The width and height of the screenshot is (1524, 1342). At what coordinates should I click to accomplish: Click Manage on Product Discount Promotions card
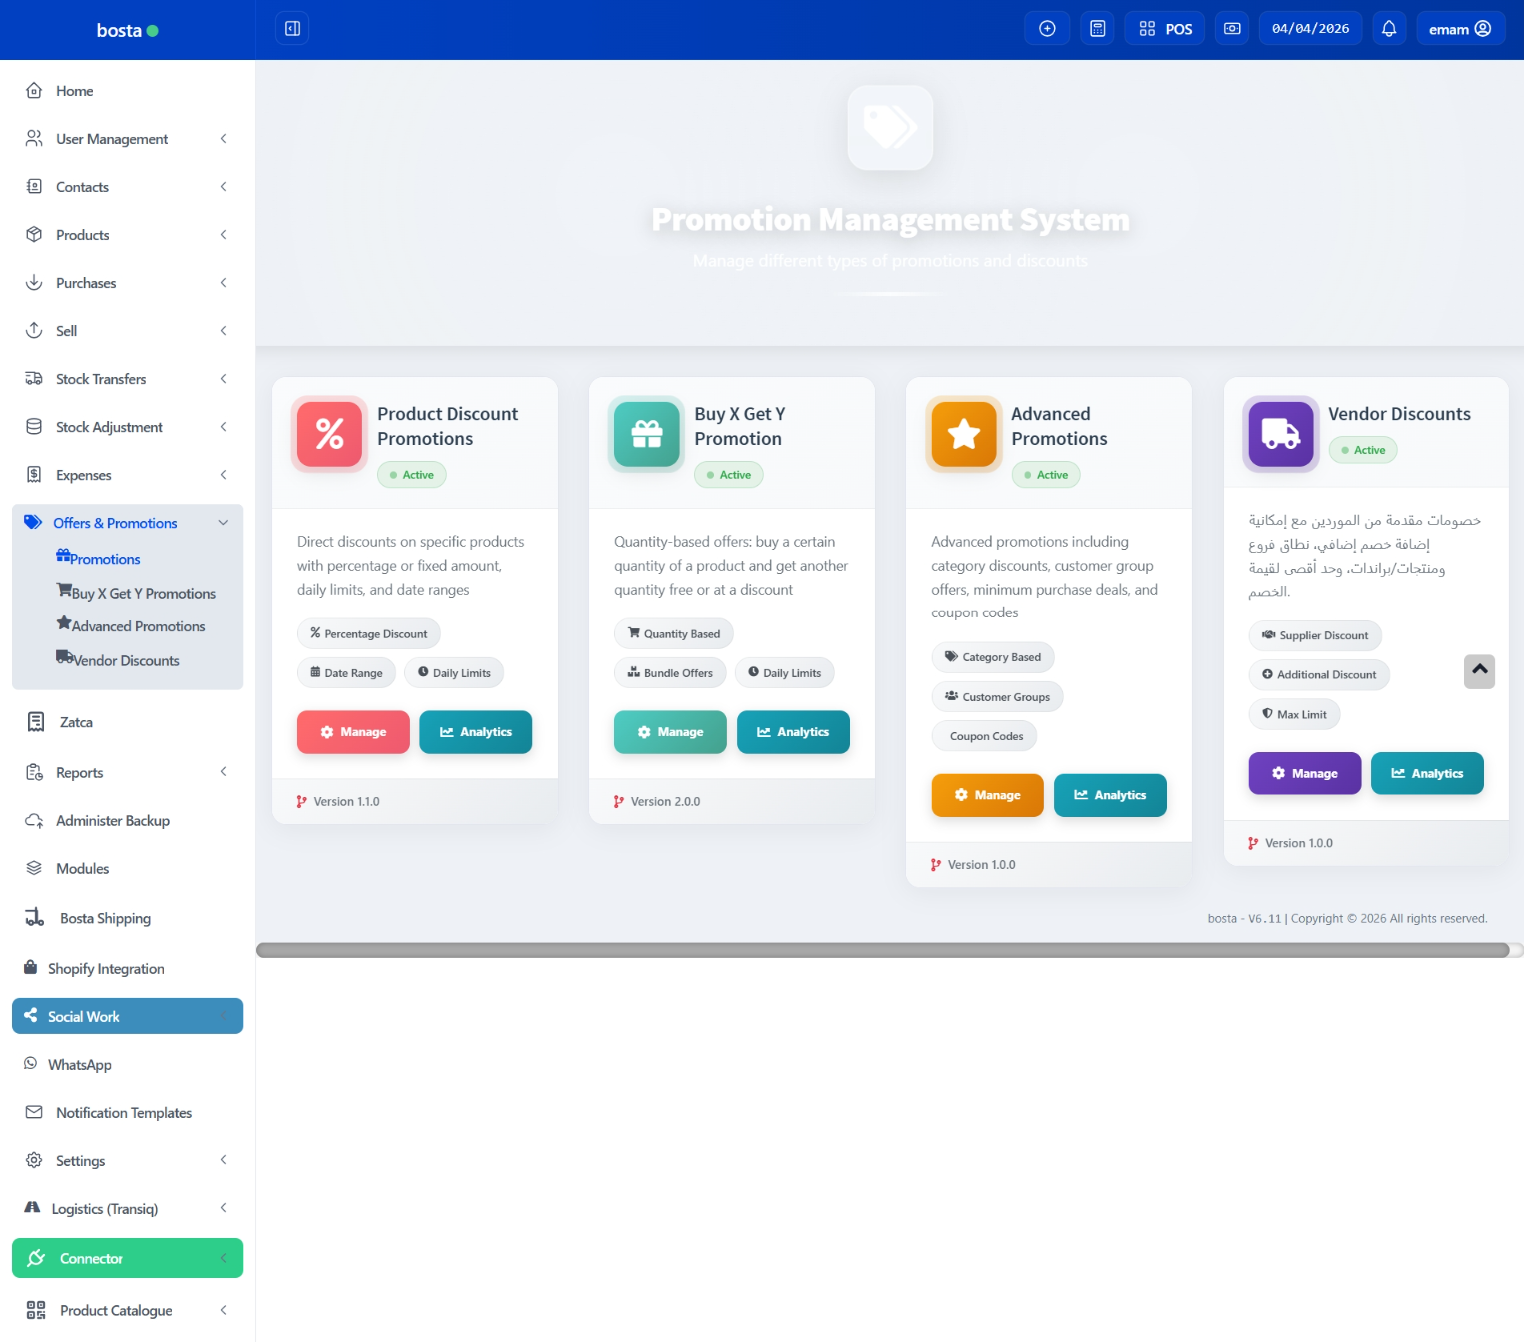(353, 732)
